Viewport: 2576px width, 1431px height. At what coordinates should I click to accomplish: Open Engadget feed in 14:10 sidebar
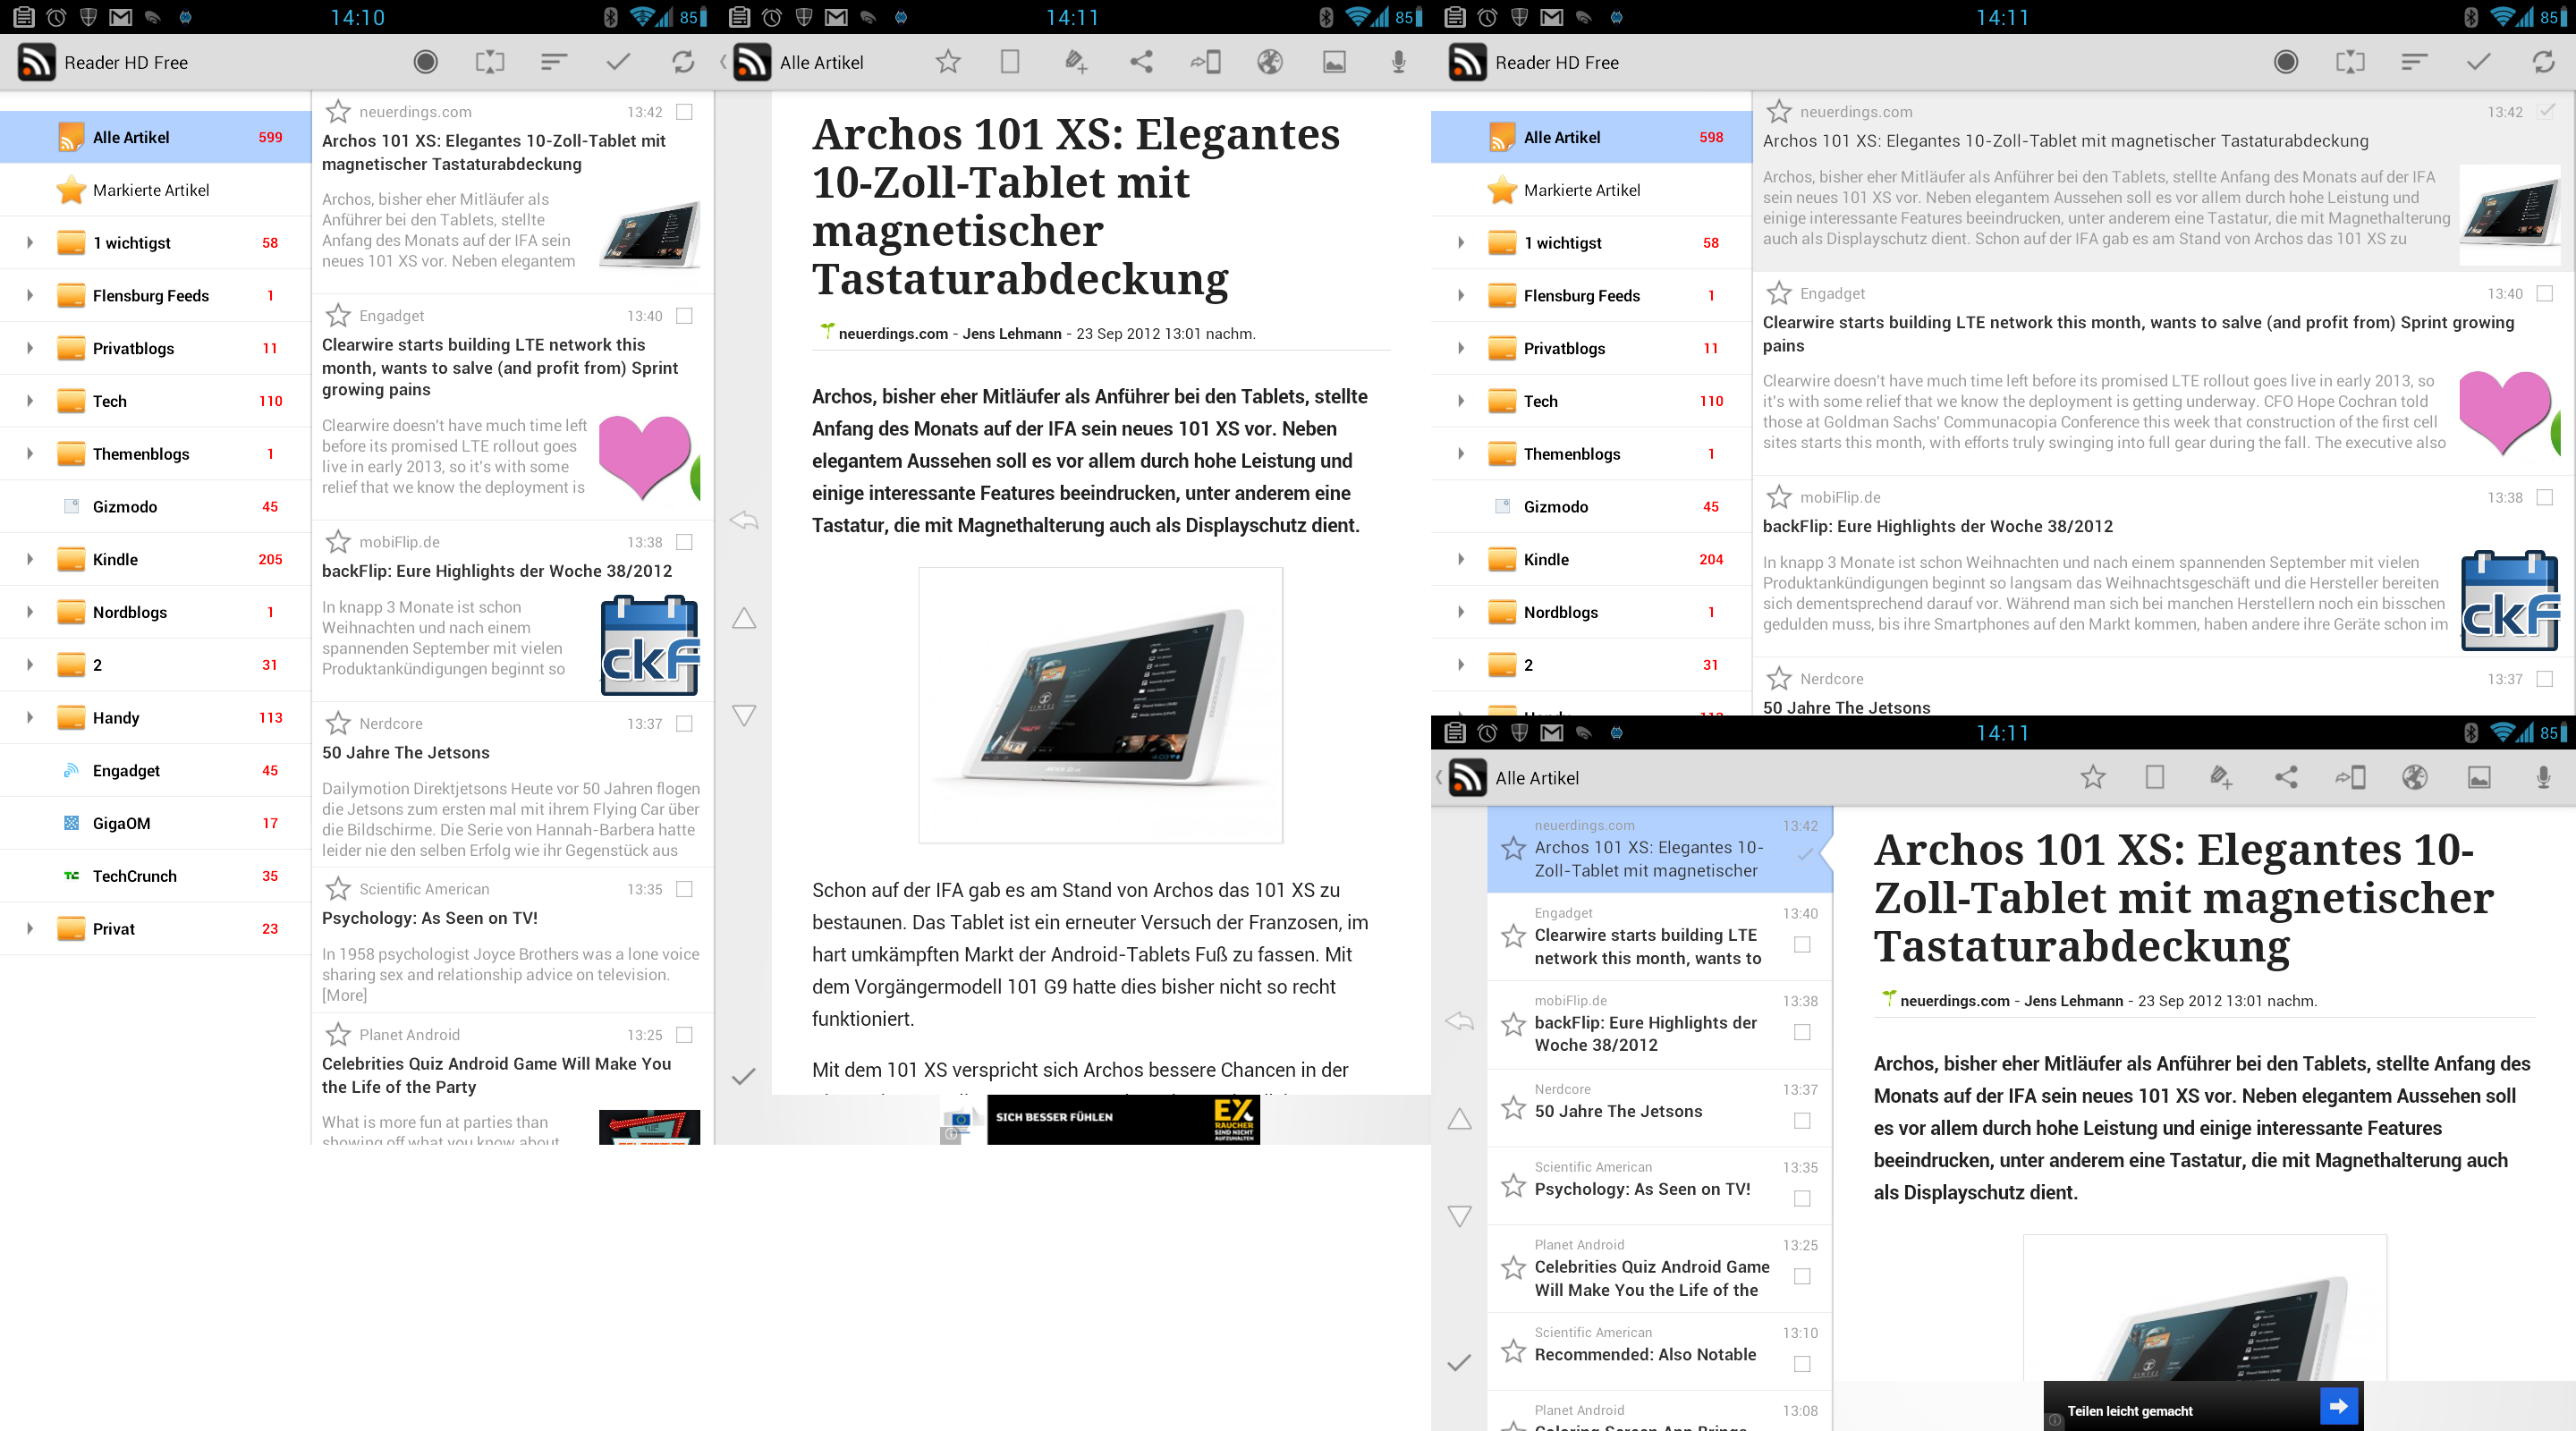(155, 770)
